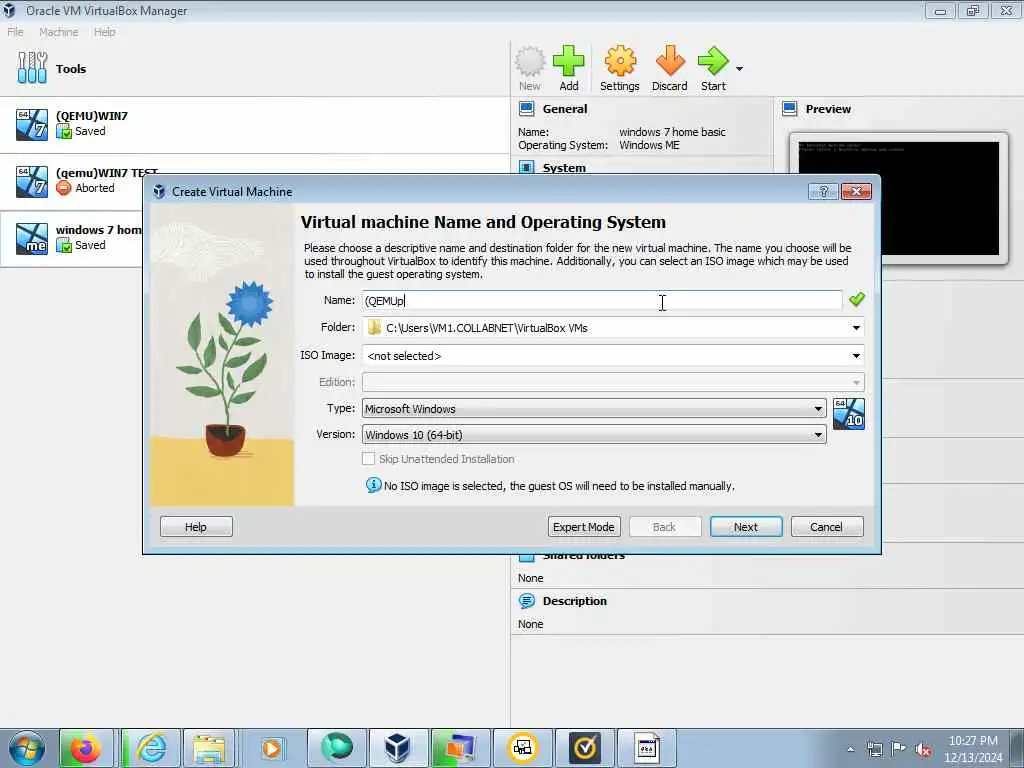Open the media player taskbar icon
This screenshot has height=768, width=1024.
(272, 748)
